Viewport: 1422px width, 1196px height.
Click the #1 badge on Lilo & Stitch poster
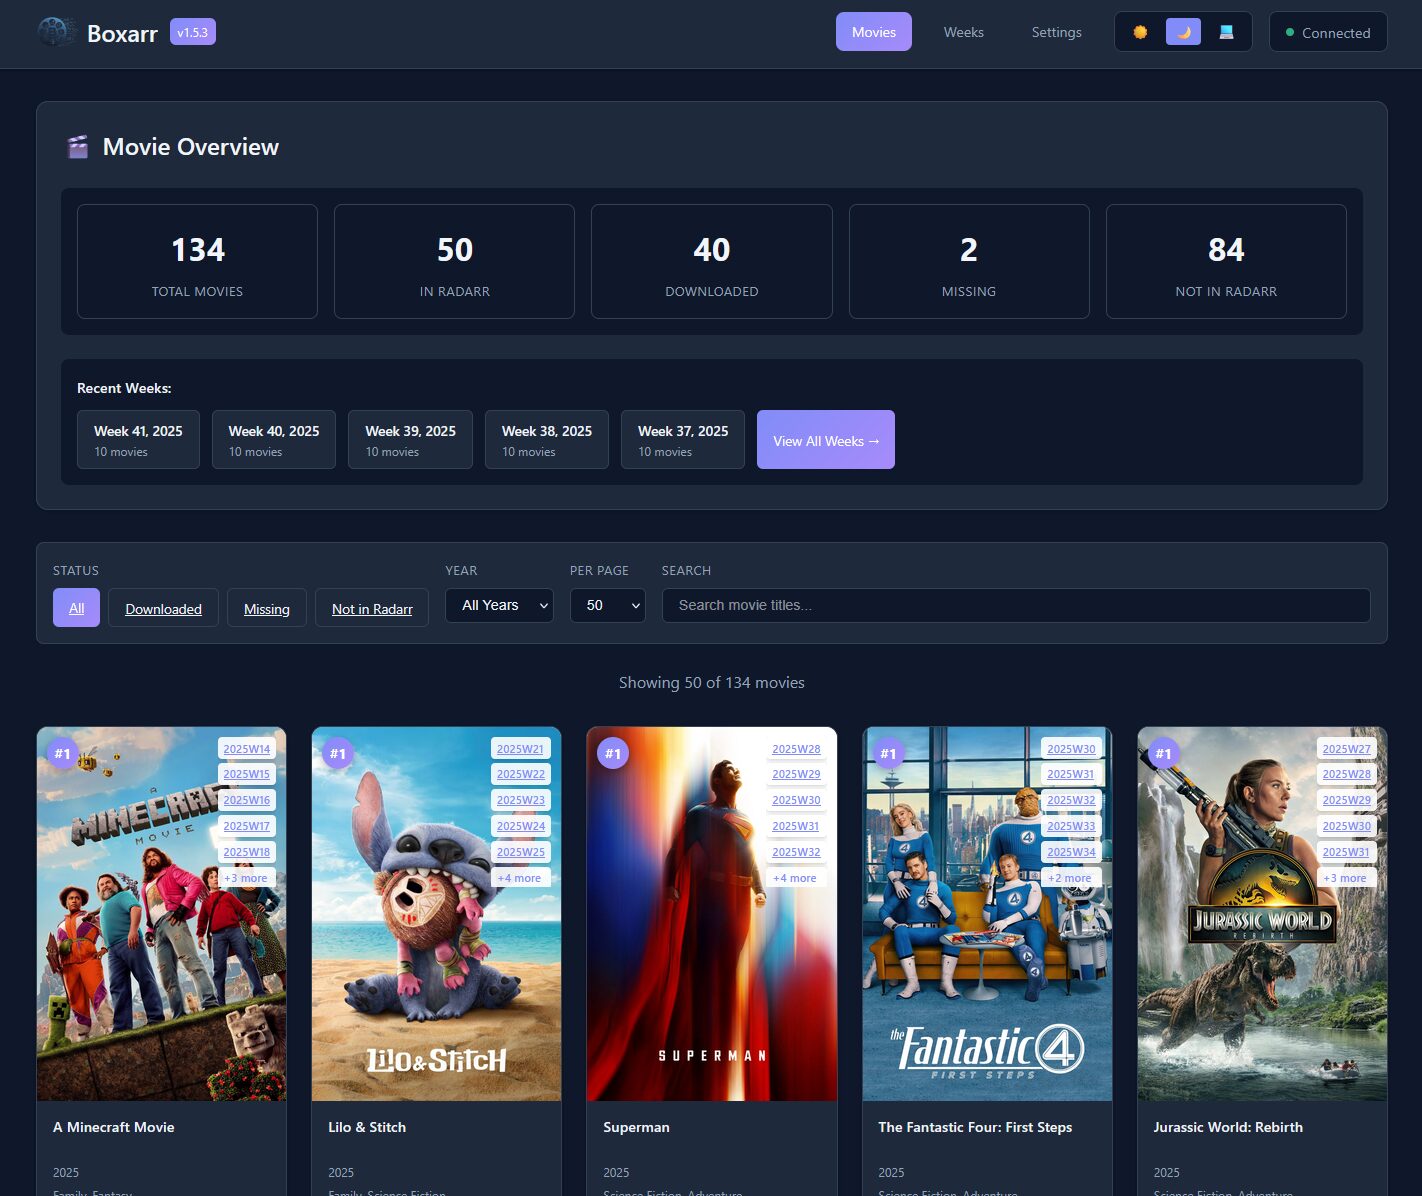[x=338, y=754]
